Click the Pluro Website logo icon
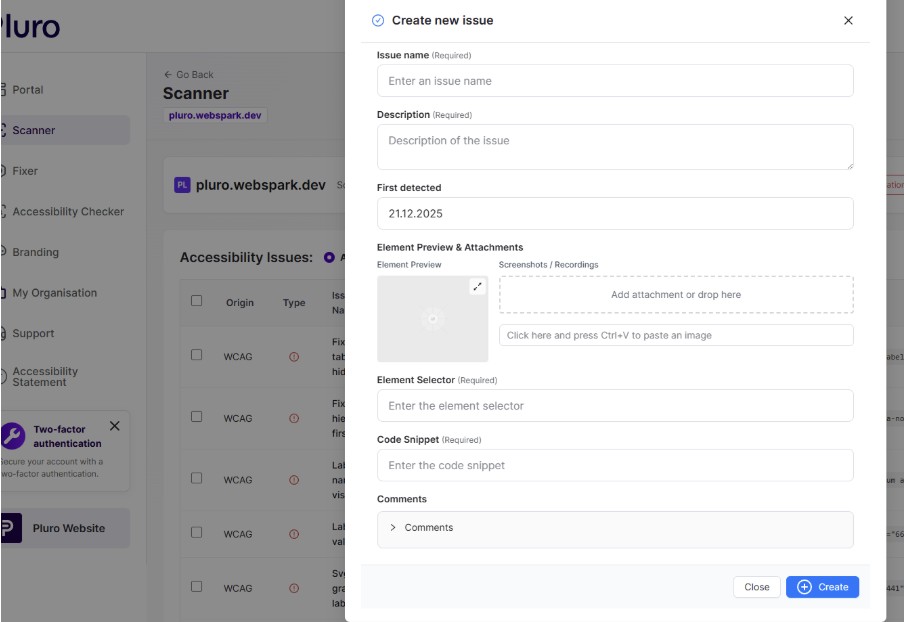 click(11, 528)
